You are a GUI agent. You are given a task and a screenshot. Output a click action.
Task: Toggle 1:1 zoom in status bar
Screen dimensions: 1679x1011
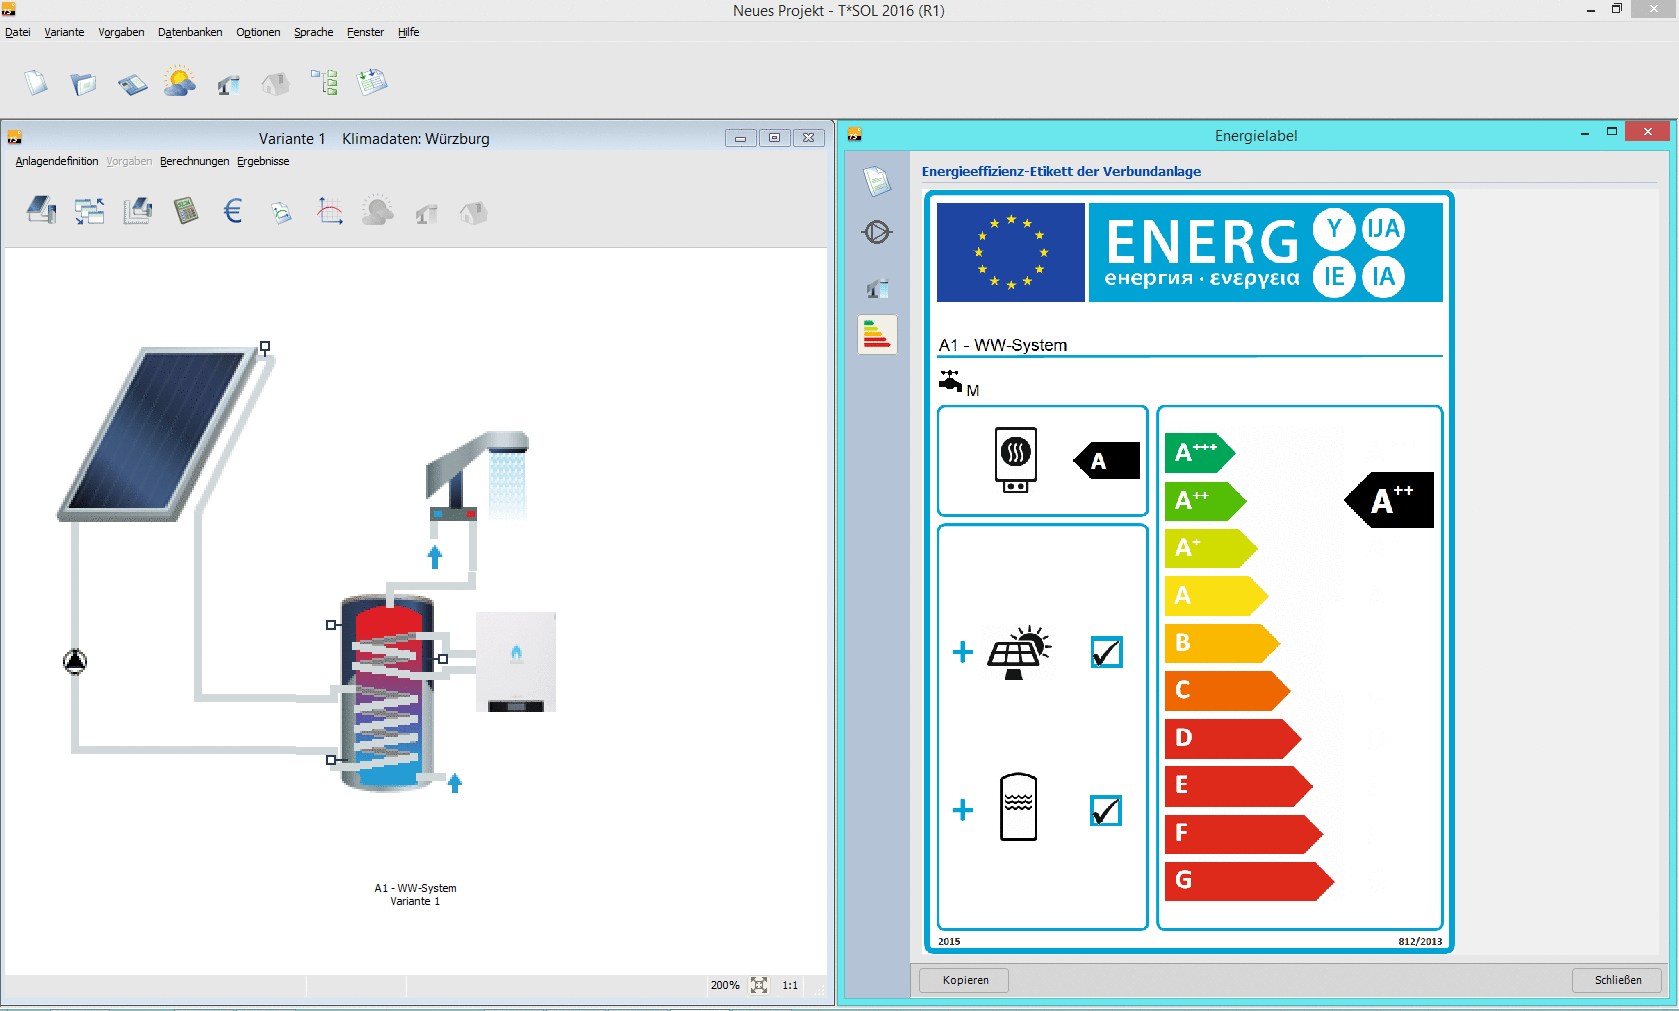(789, 985)
